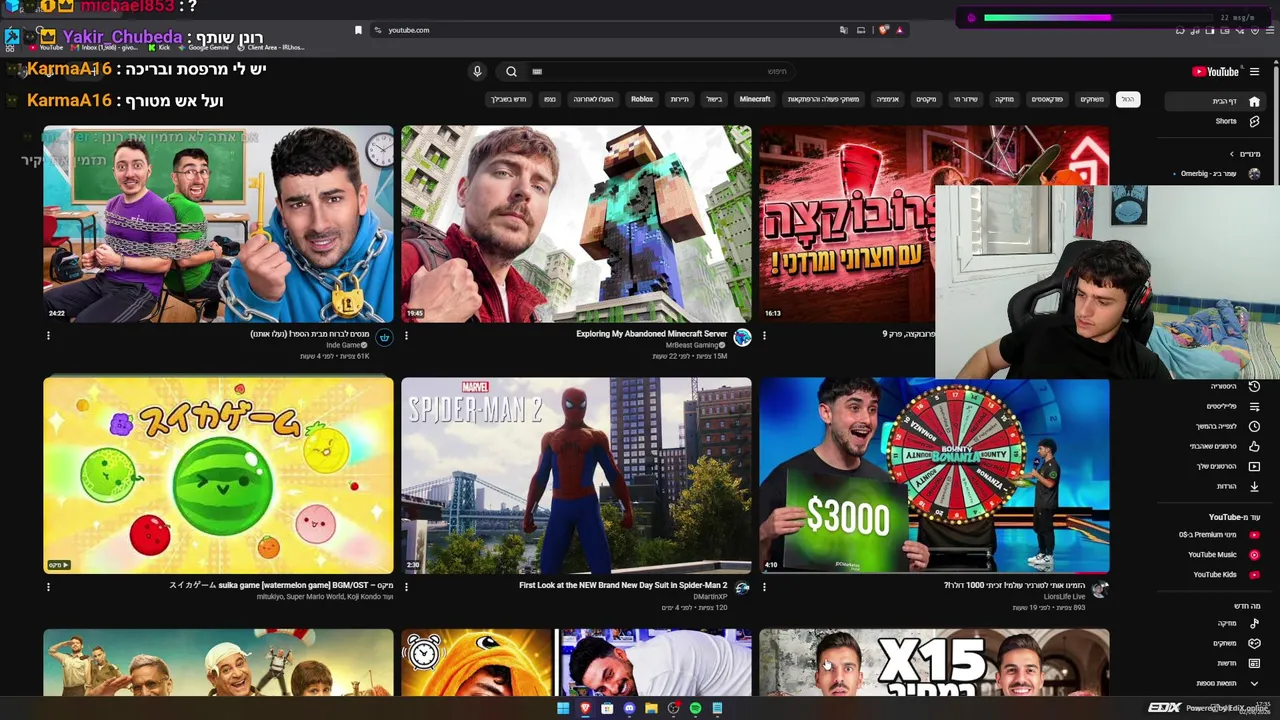Open the Suika watermelon game thumbnail
This screenshot has width=1280, height=720.
(x=218, y=475)
